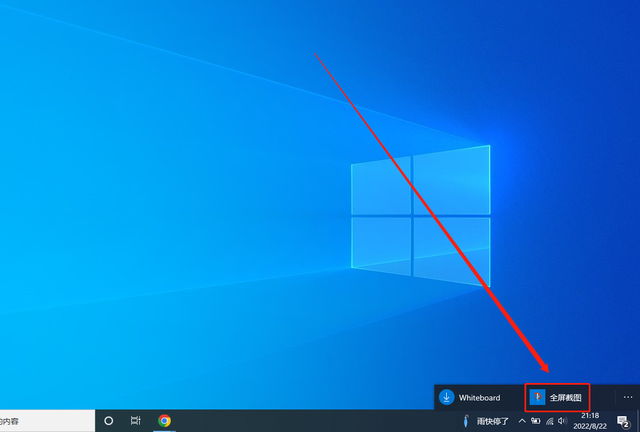640x432 pixels.
Task: Open network Wi-Fi tray icon
Action: pyautogui.click(x=550, y=421)
